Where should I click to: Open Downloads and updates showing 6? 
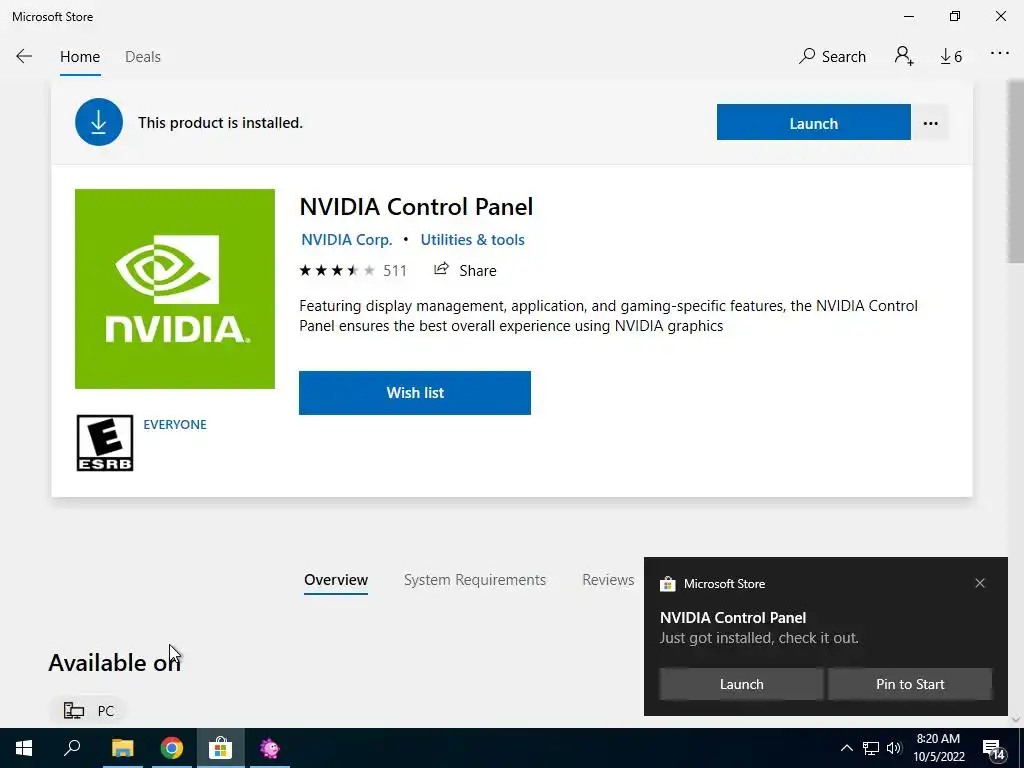pos(951,56)
